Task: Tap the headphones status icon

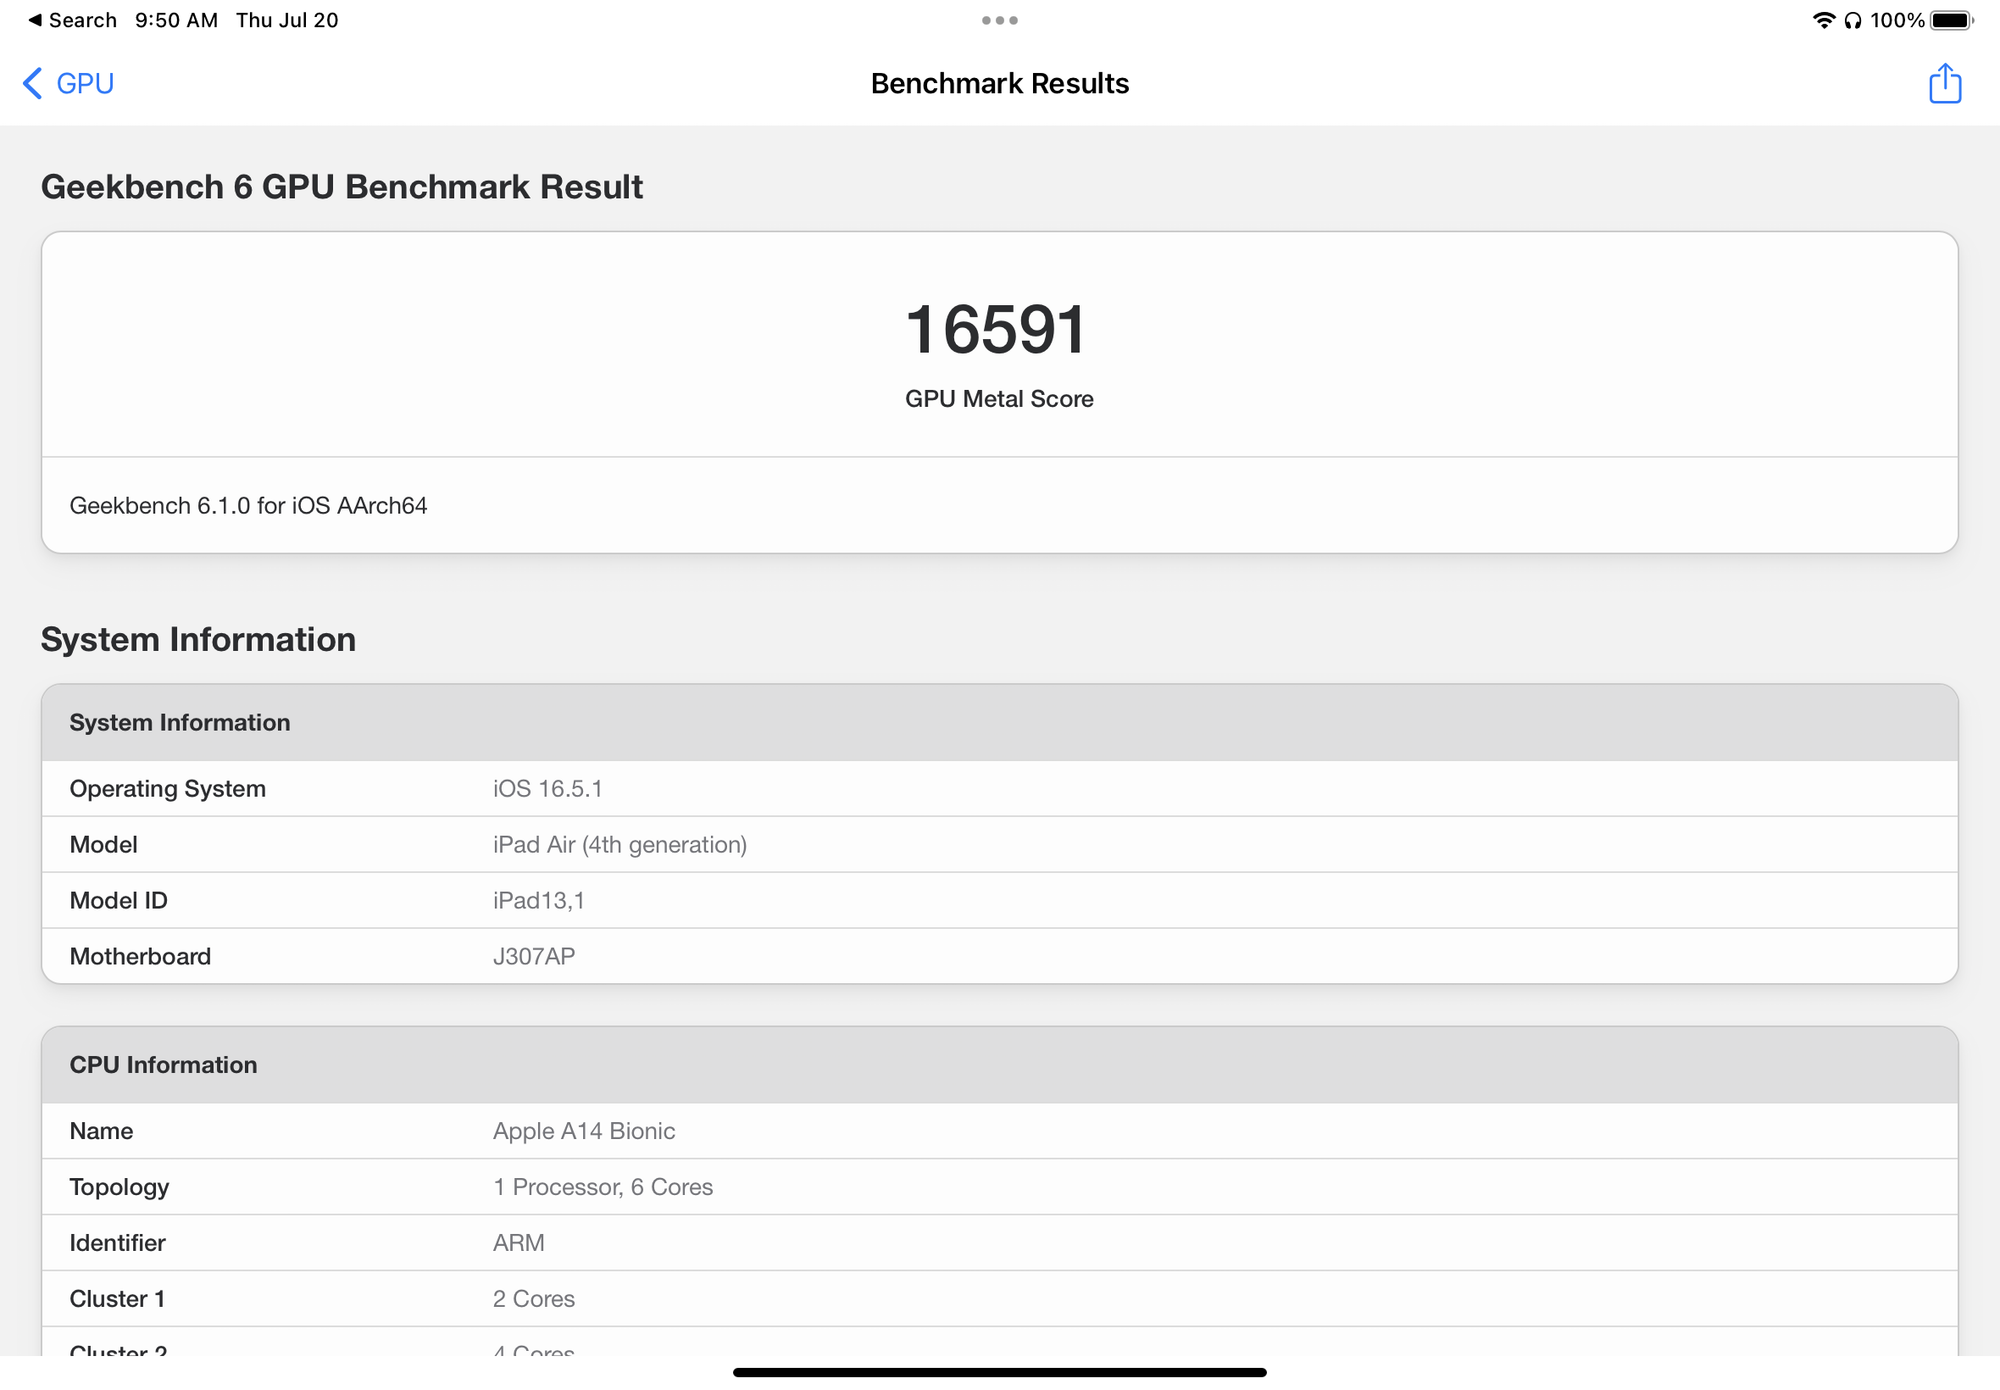Action: 1853,20
